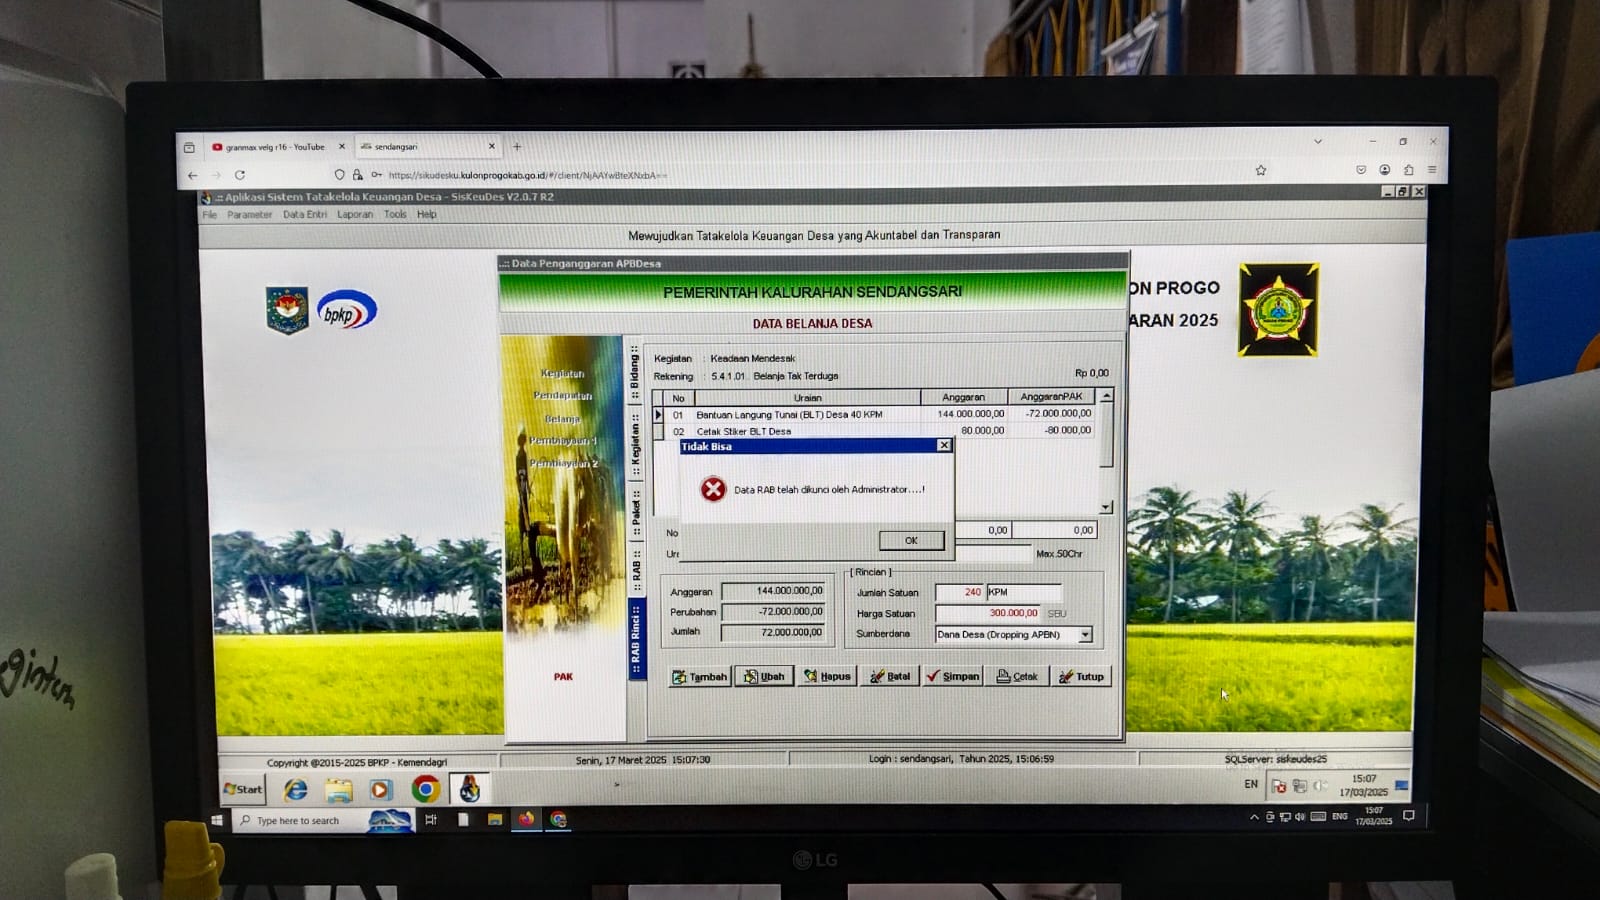
Task: Switch to the Kegiatan vertical tab
Action: click(x=635, y=445)
